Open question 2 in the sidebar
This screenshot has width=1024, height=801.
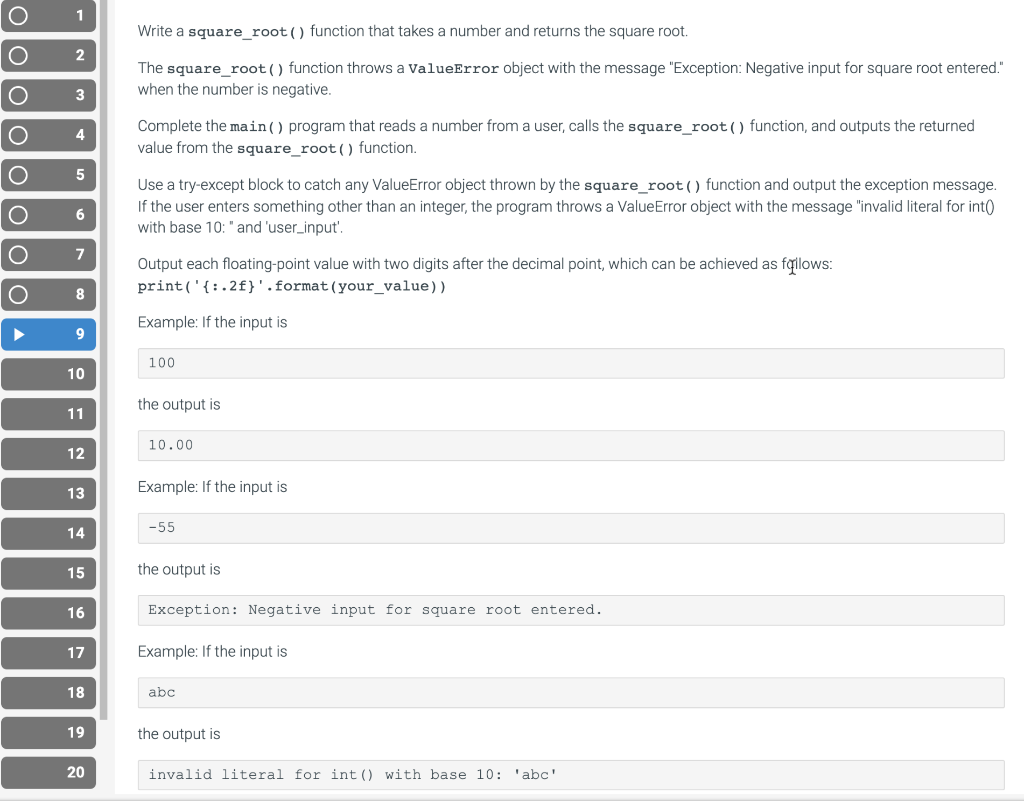(x=48, y=55)
